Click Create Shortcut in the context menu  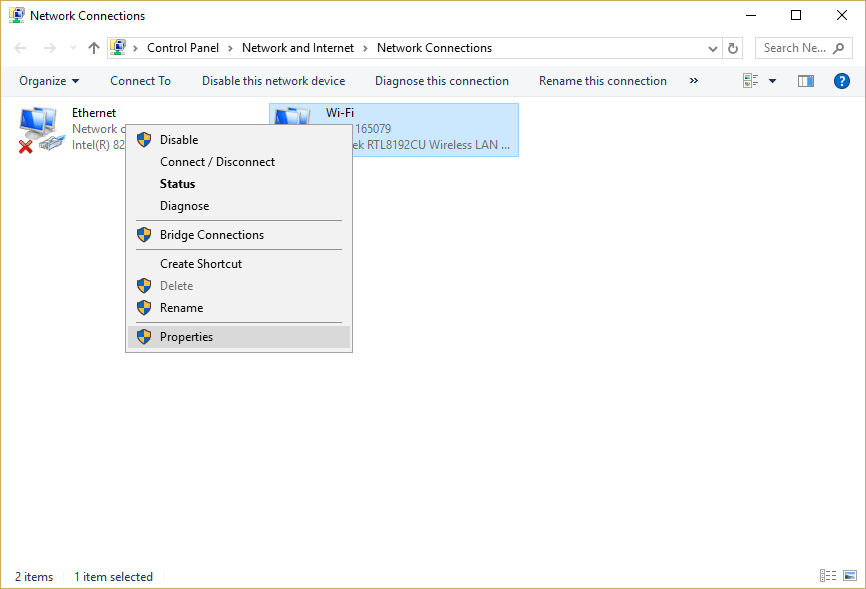pos(200,263)
